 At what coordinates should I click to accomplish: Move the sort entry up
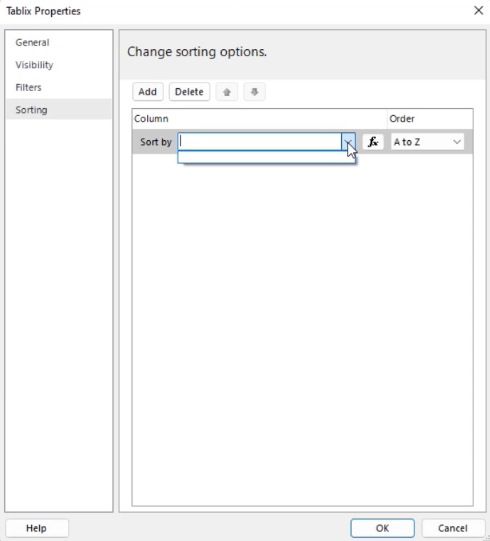227,92
